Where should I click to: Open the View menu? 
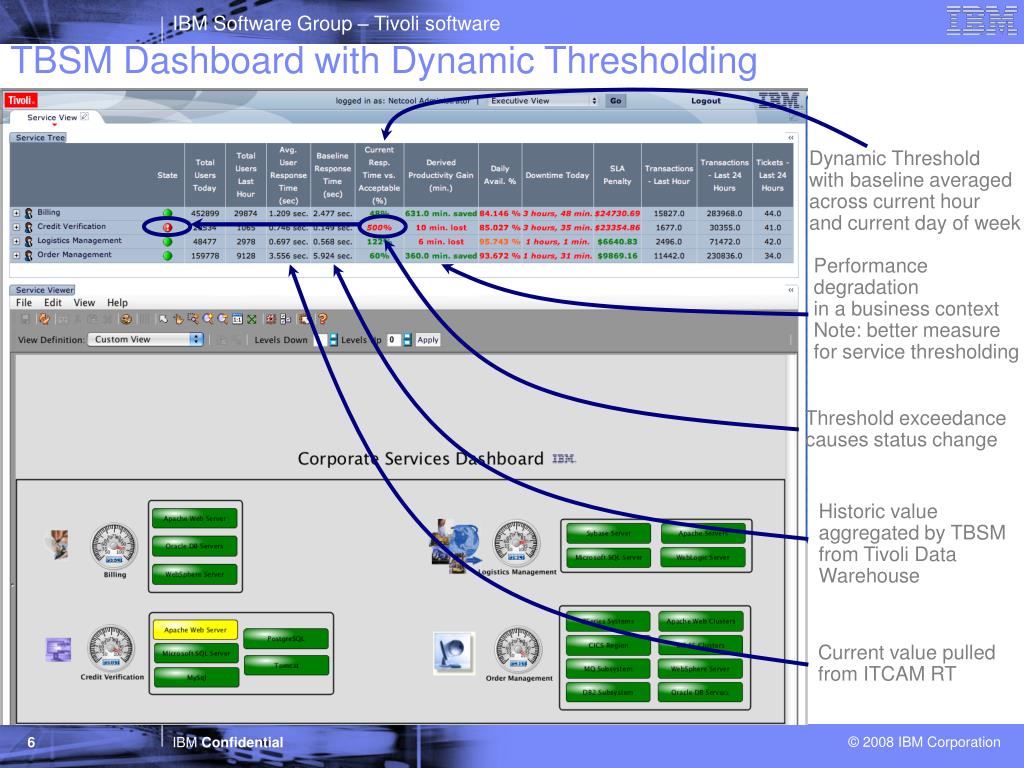tap(84, 302)
